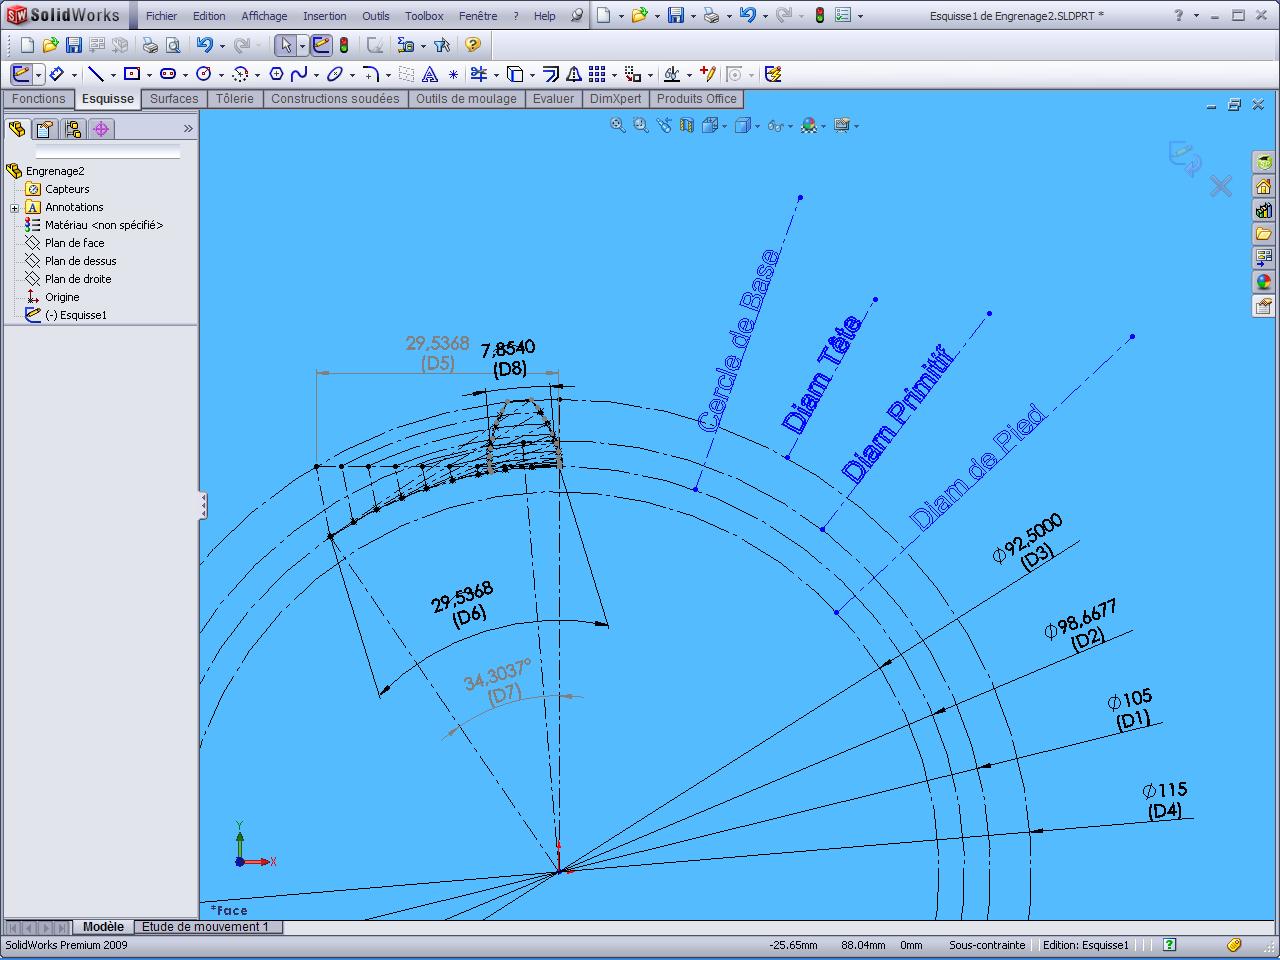Expand the Annotations tree node
Viewport: 1280px width, 960px height.
pyautogui.click(x=14, y=208)
